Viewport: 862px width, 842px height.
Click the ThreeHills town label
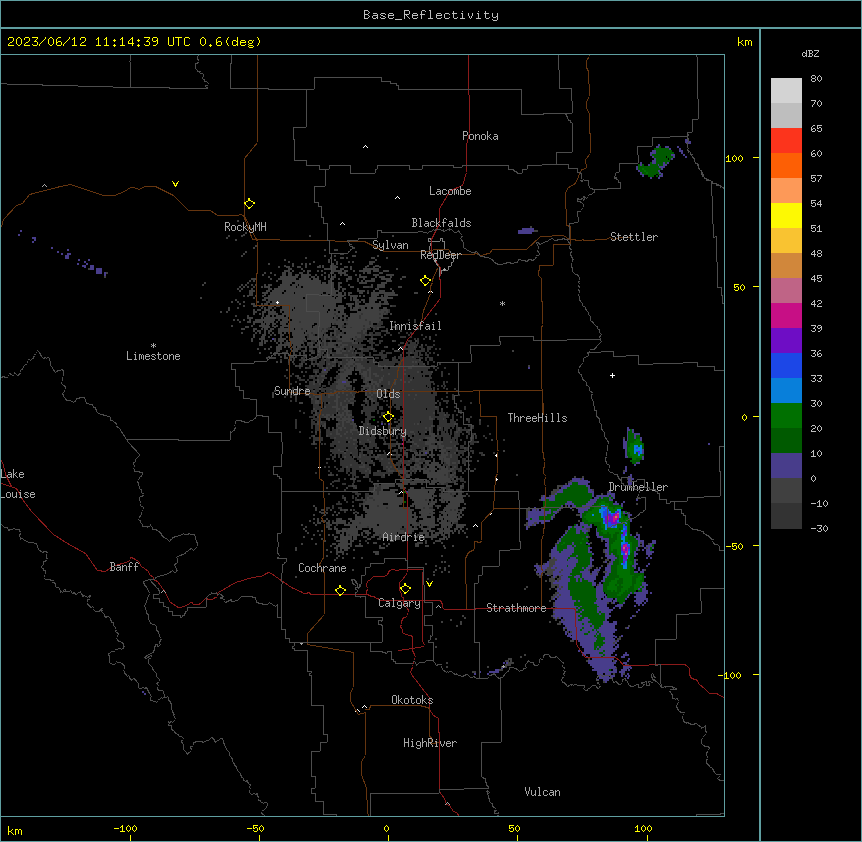pos(537,418)
